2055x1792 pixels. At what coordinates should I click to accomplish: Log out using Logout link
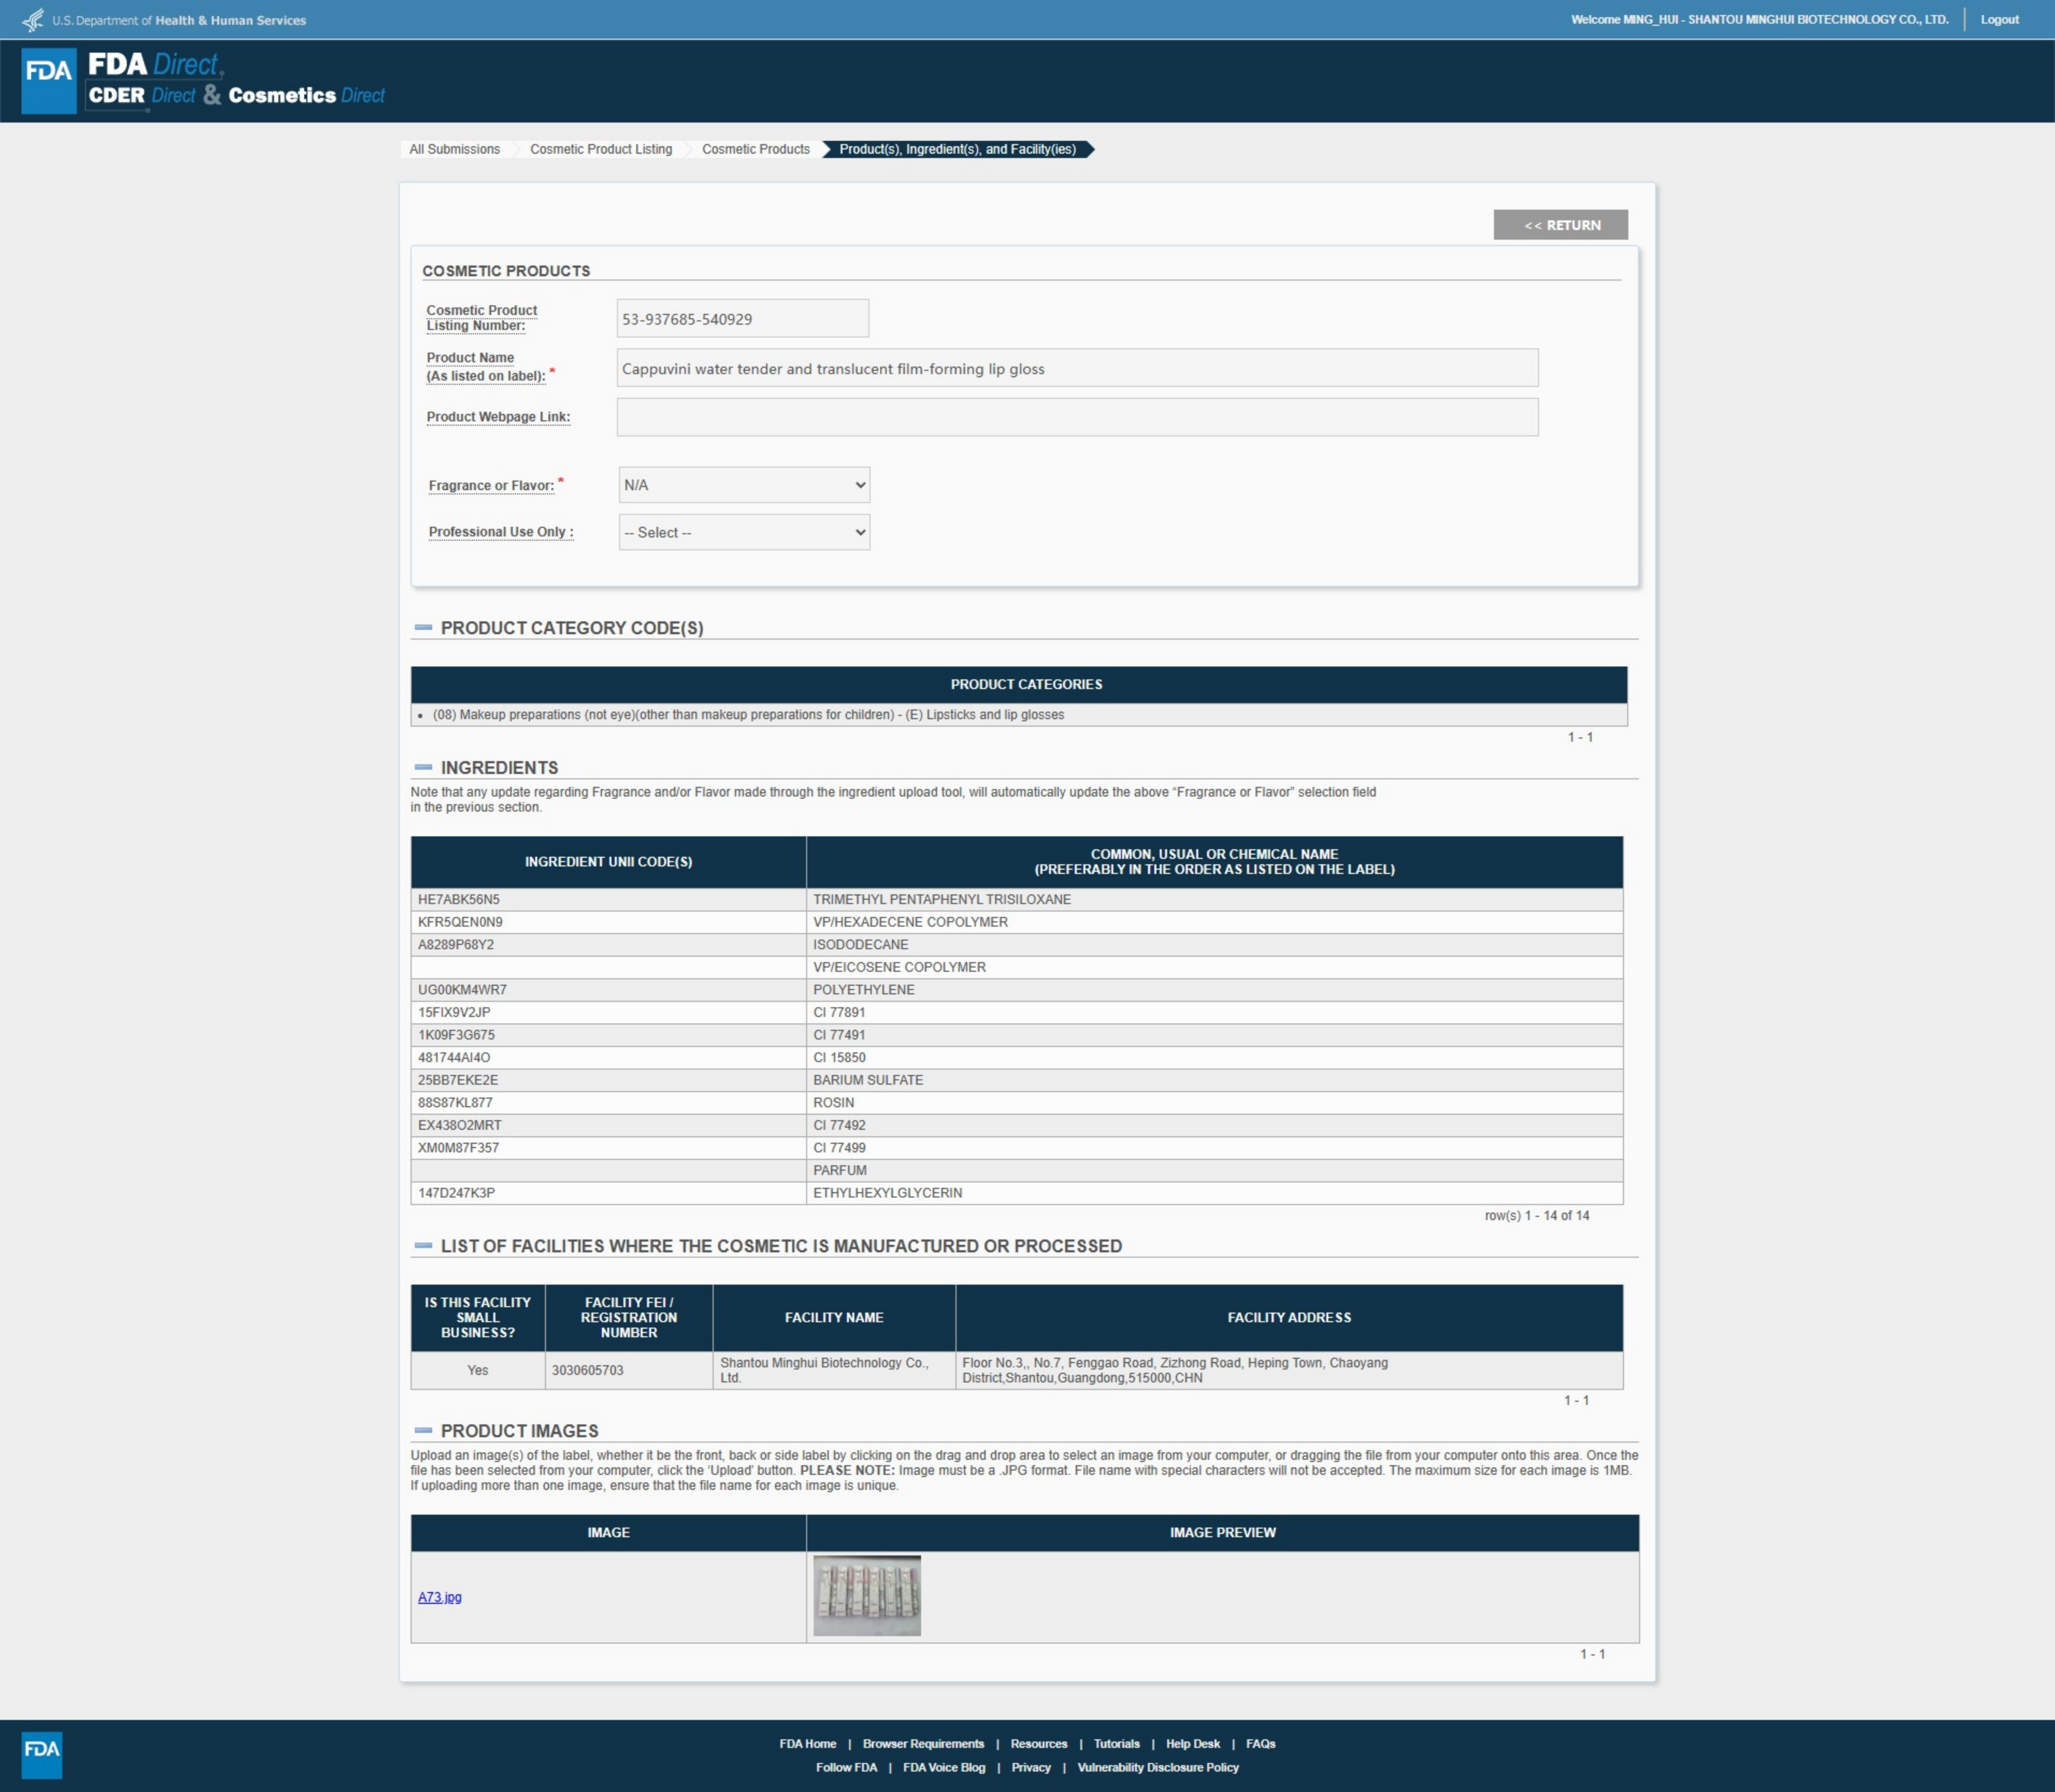1999,19
